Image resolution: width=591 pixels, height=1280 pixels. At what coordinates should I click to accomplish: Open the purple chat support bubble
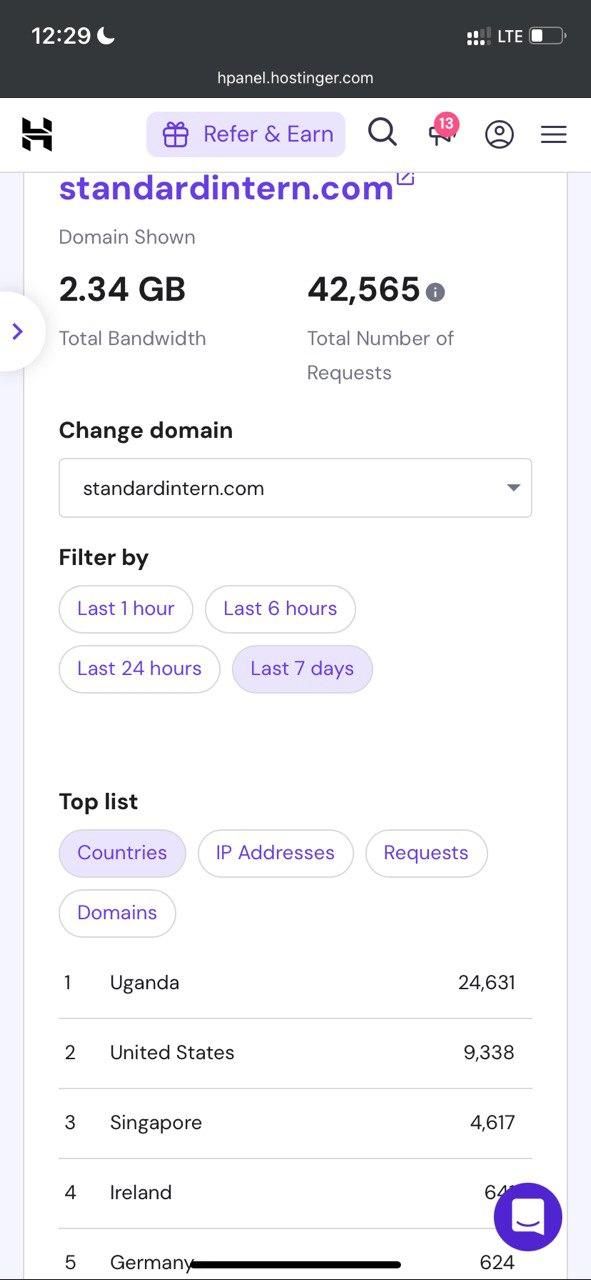tap(528, 1217)
